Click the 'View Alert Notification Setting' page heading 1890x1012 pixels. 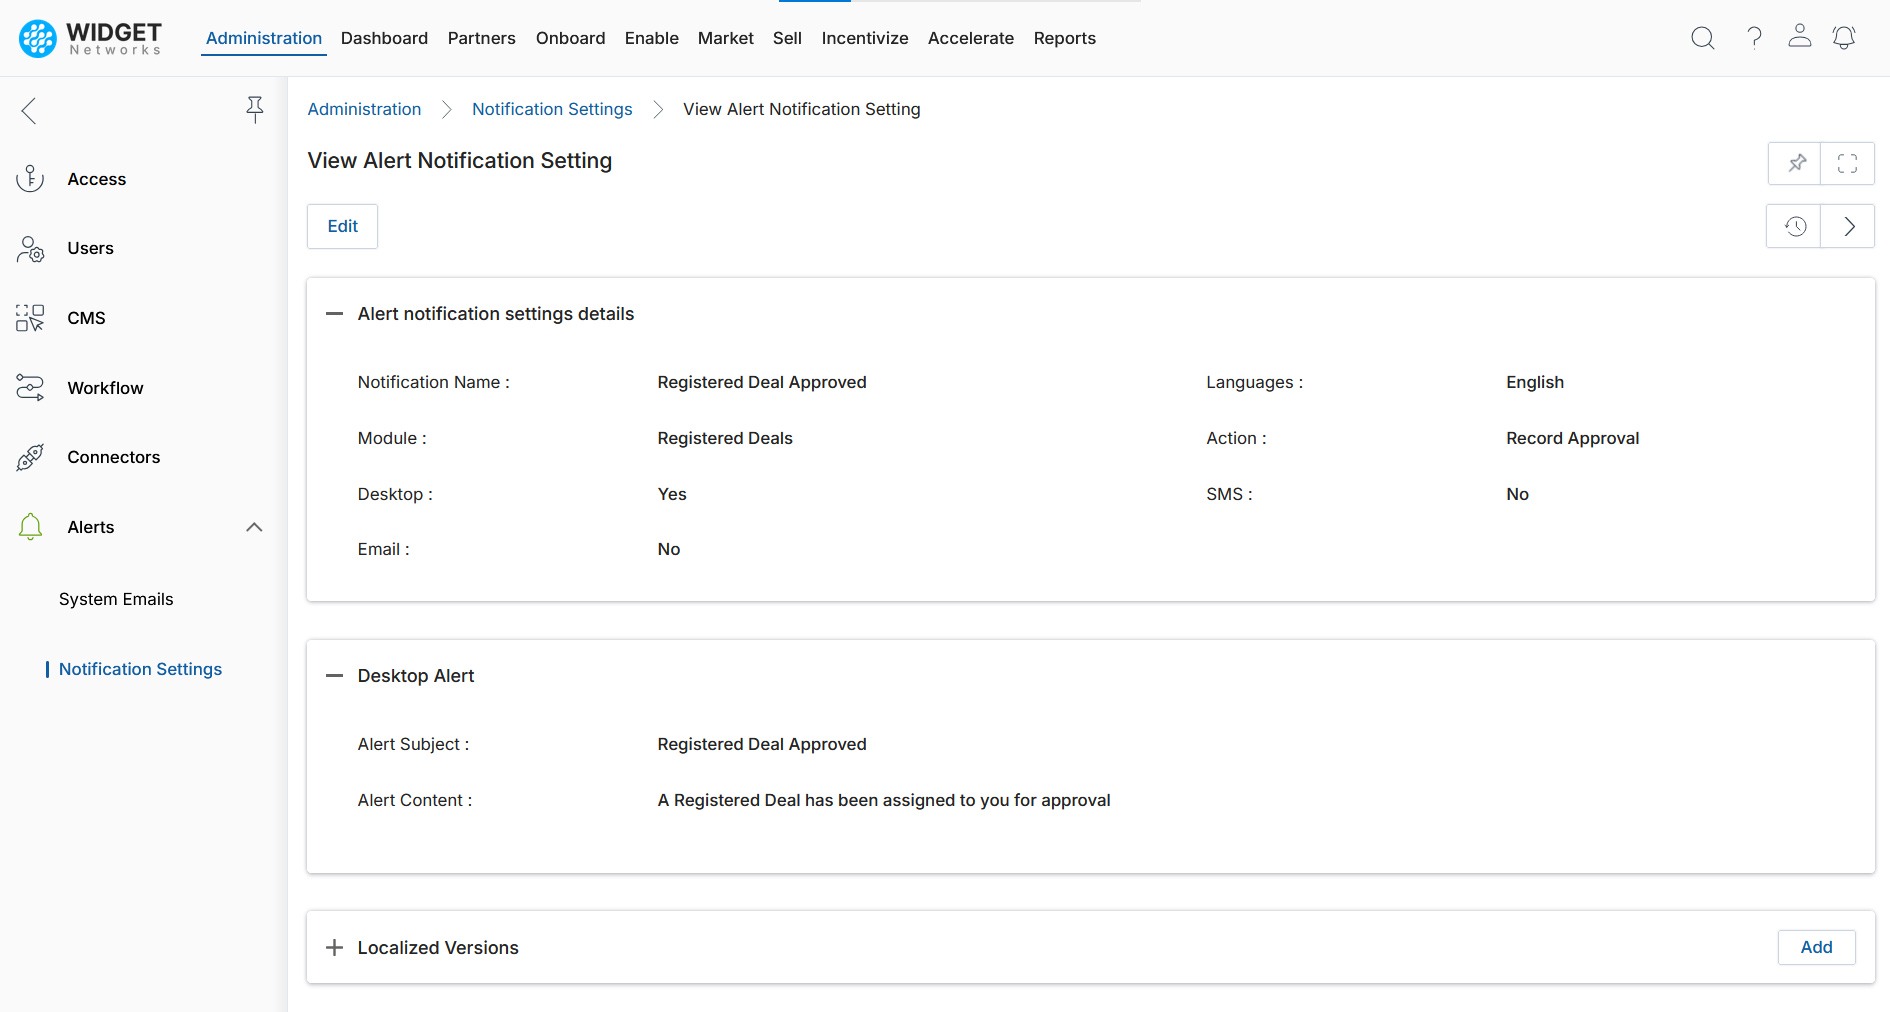pyautogui.click(x=460, y=161)
